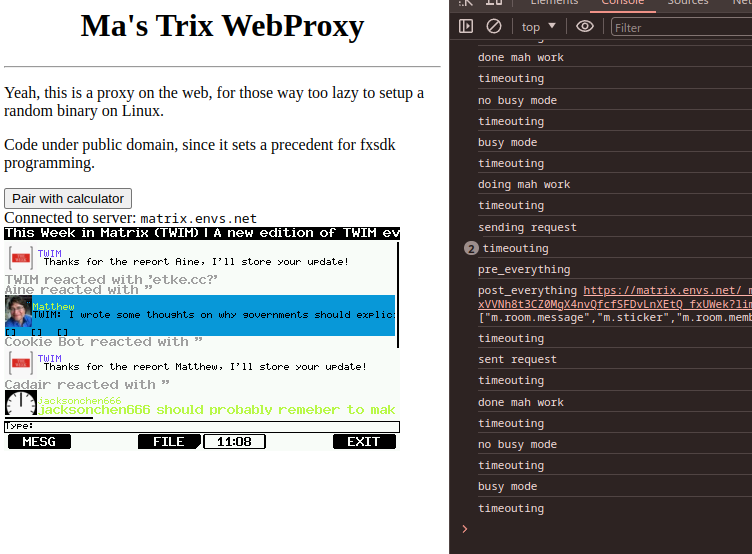The height and width of the screenshot is (554, 752).
Task: Expand the grouped timeouting message count badge
Action: 470,248
